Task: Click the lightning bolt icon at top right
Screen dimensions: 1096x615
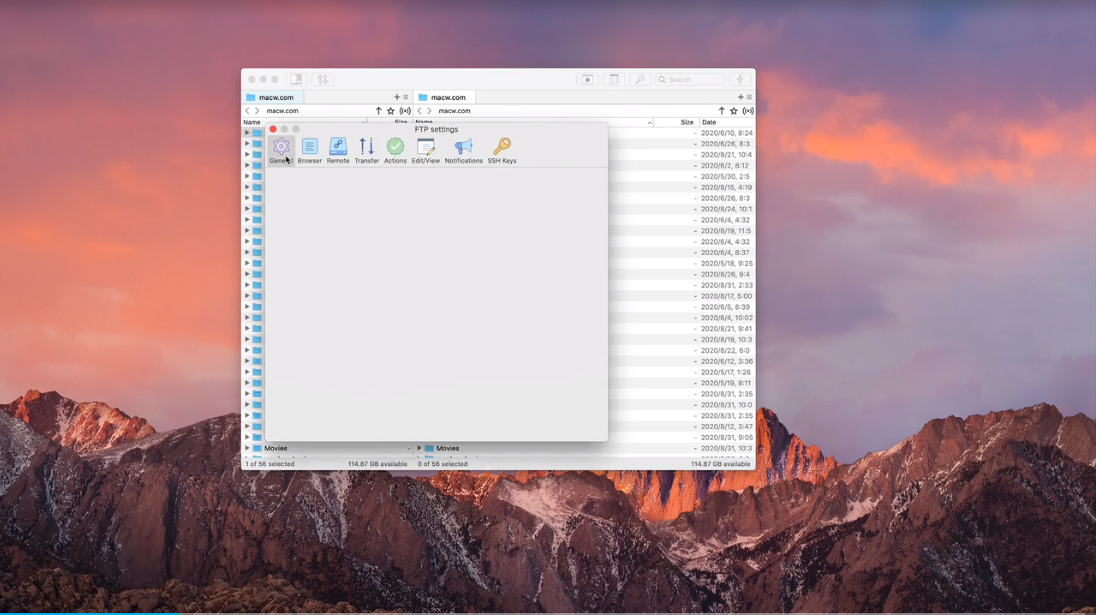Action: point(739,78)
